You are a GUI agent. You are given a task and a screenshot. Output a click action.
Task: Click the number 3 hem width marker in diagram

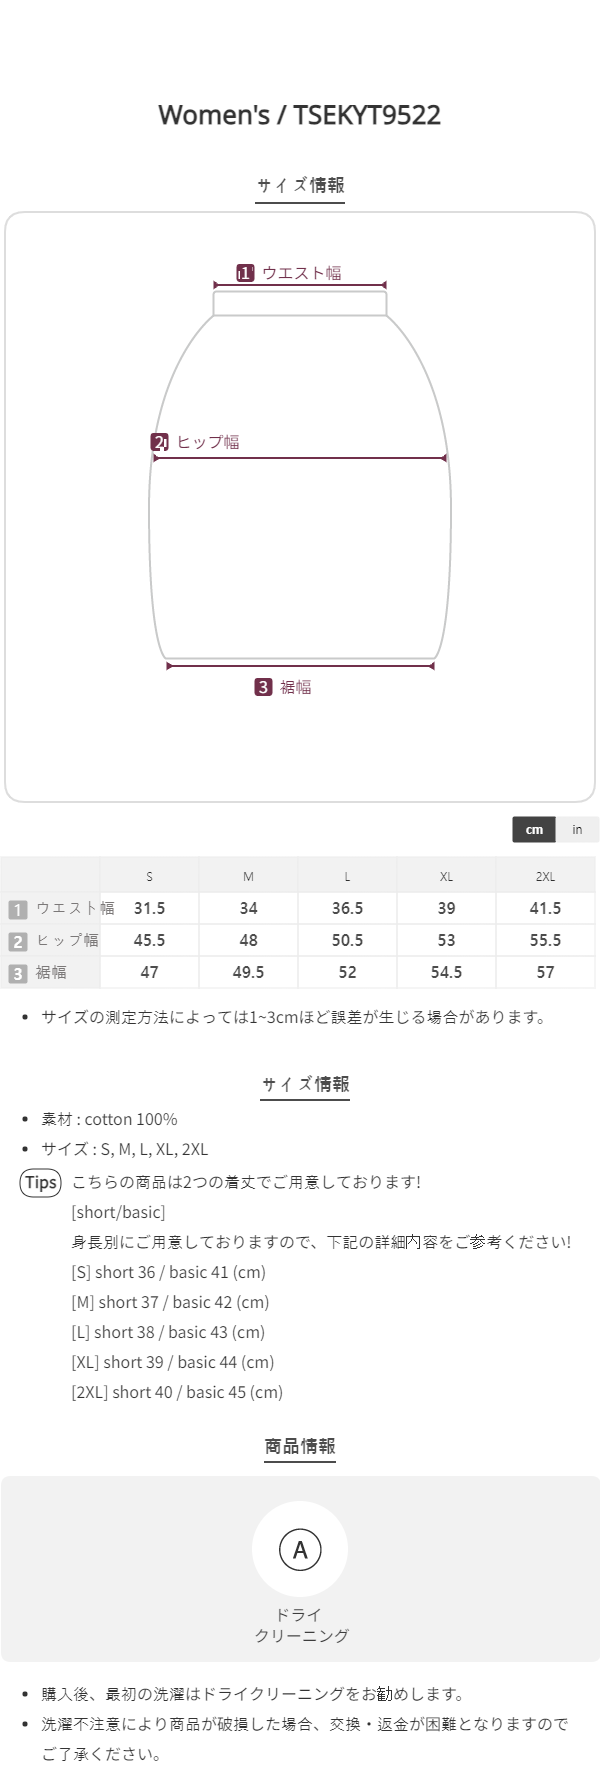[x=263, y=687]
